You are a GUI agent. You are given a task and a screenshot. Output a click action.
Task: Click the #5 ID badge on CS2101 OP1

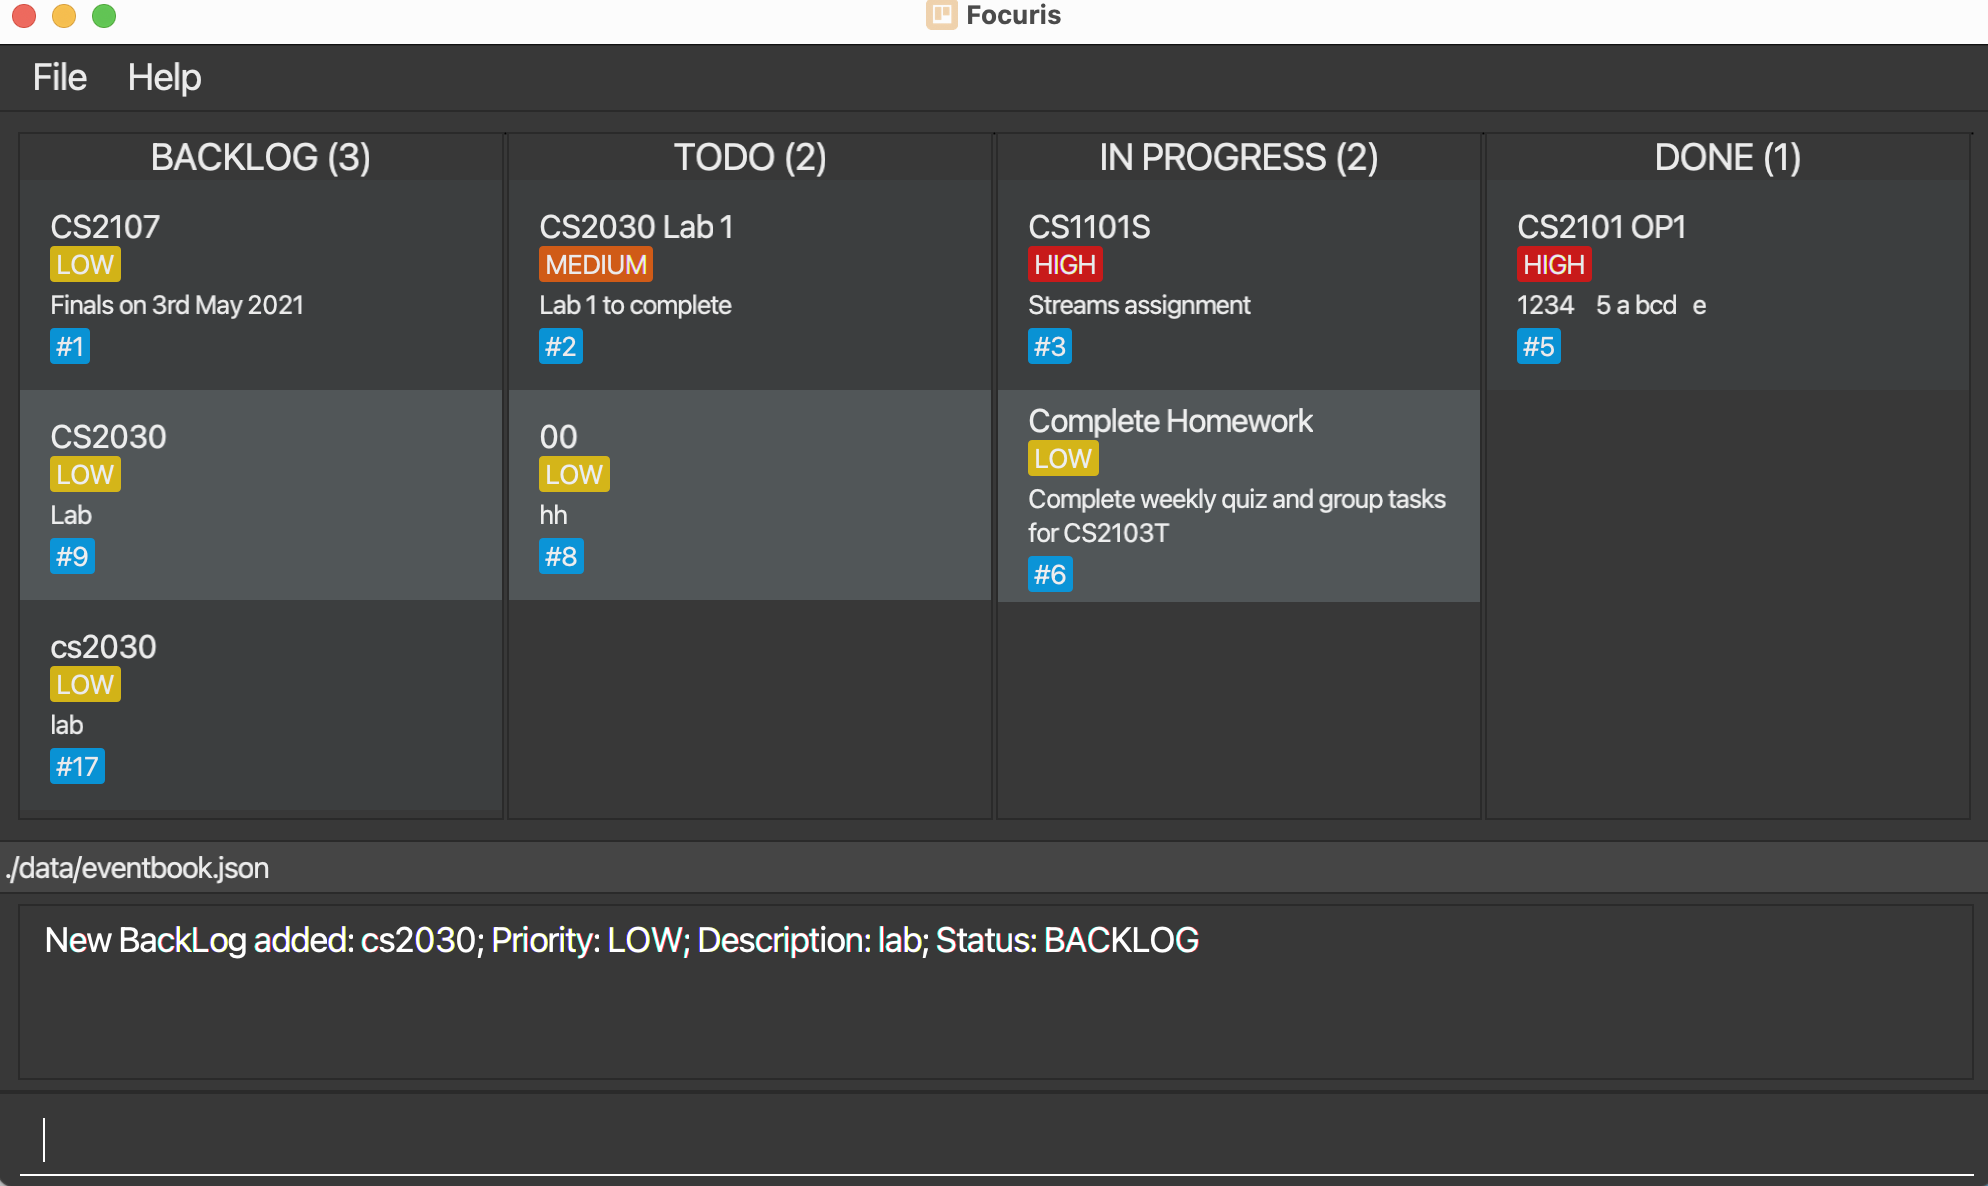coord(1538,346)
